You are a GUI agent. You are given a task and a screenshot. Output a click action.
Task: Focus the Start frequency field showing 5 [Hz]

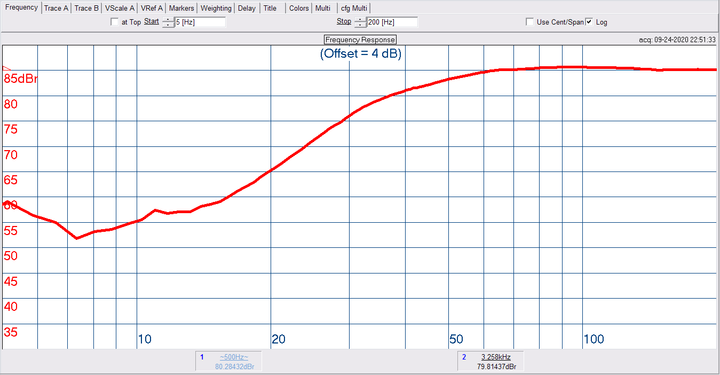(x=200, y=22)
